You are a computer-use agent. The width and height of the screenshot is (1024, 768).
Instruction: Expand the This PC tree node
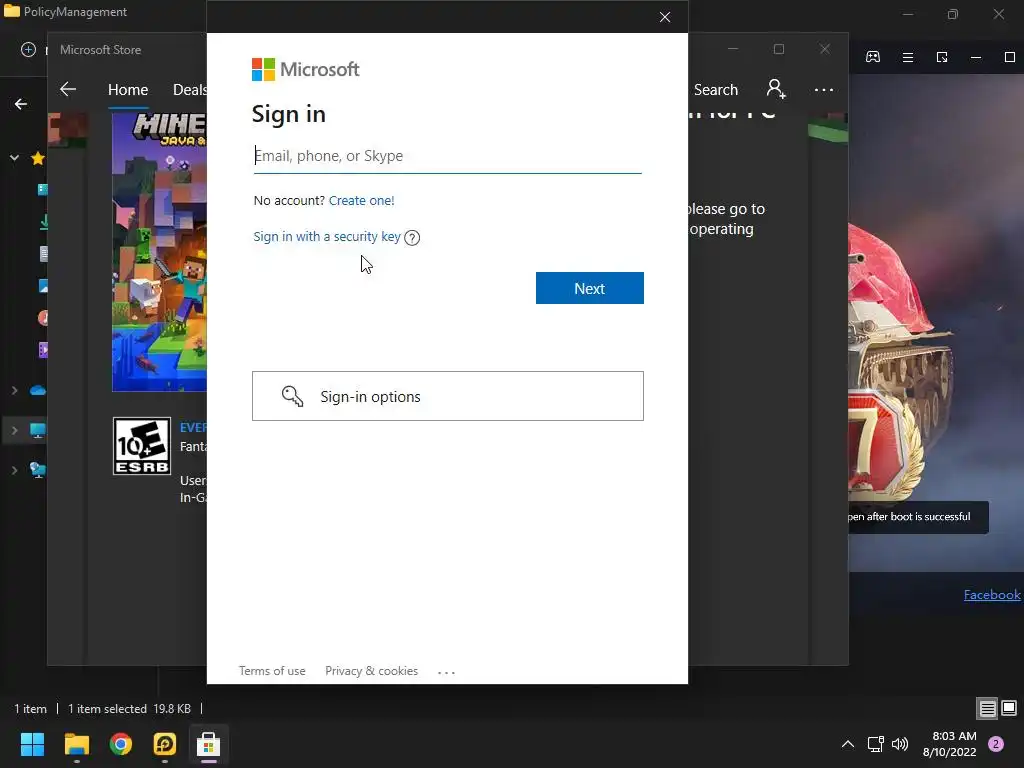(14, 430)
